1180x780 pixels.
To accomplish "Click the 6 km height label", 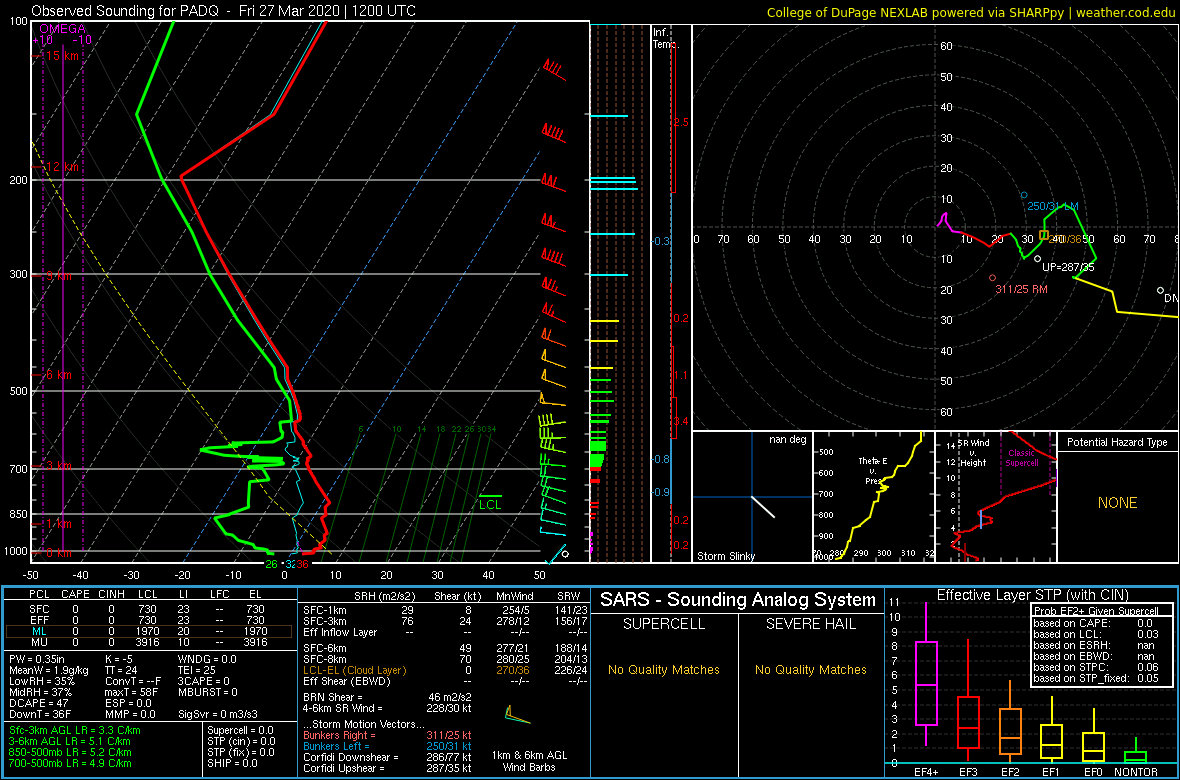I will click(x=59, y=374).
